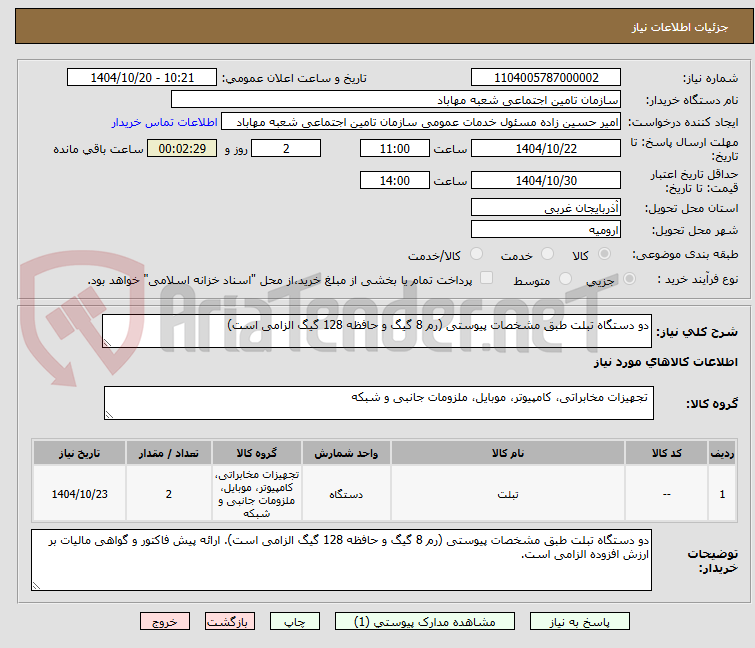Select the کالا radio button

604,254
